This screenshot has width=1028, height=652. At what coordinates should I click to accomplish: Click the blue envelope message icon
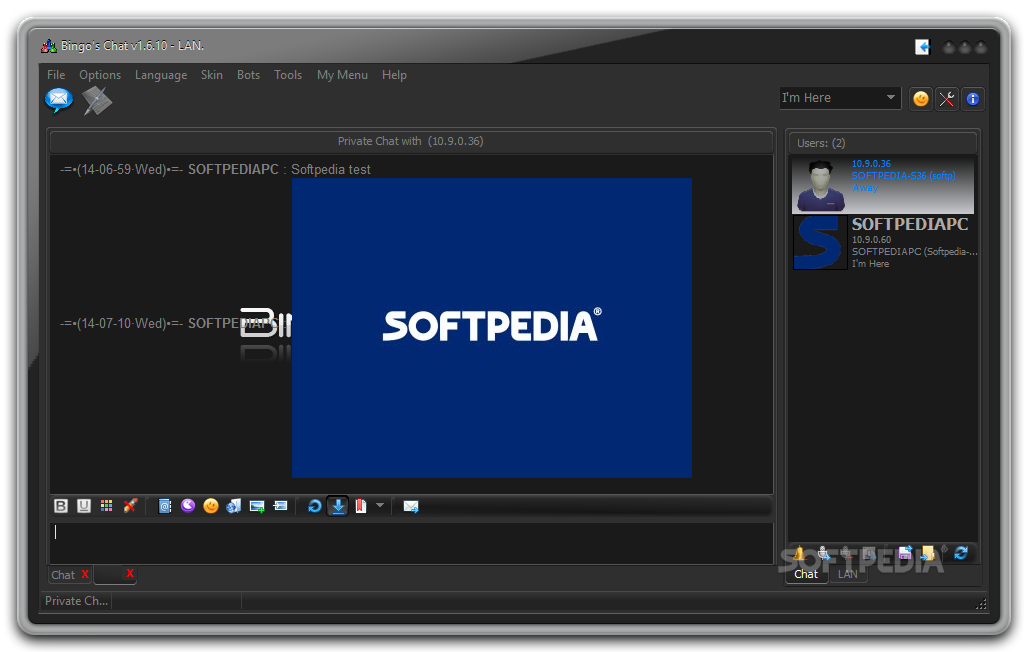(59, 100)
